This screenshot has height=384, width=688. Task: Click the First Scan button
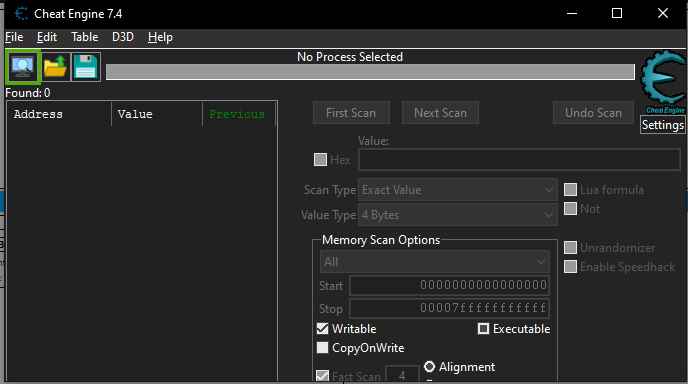351,113
